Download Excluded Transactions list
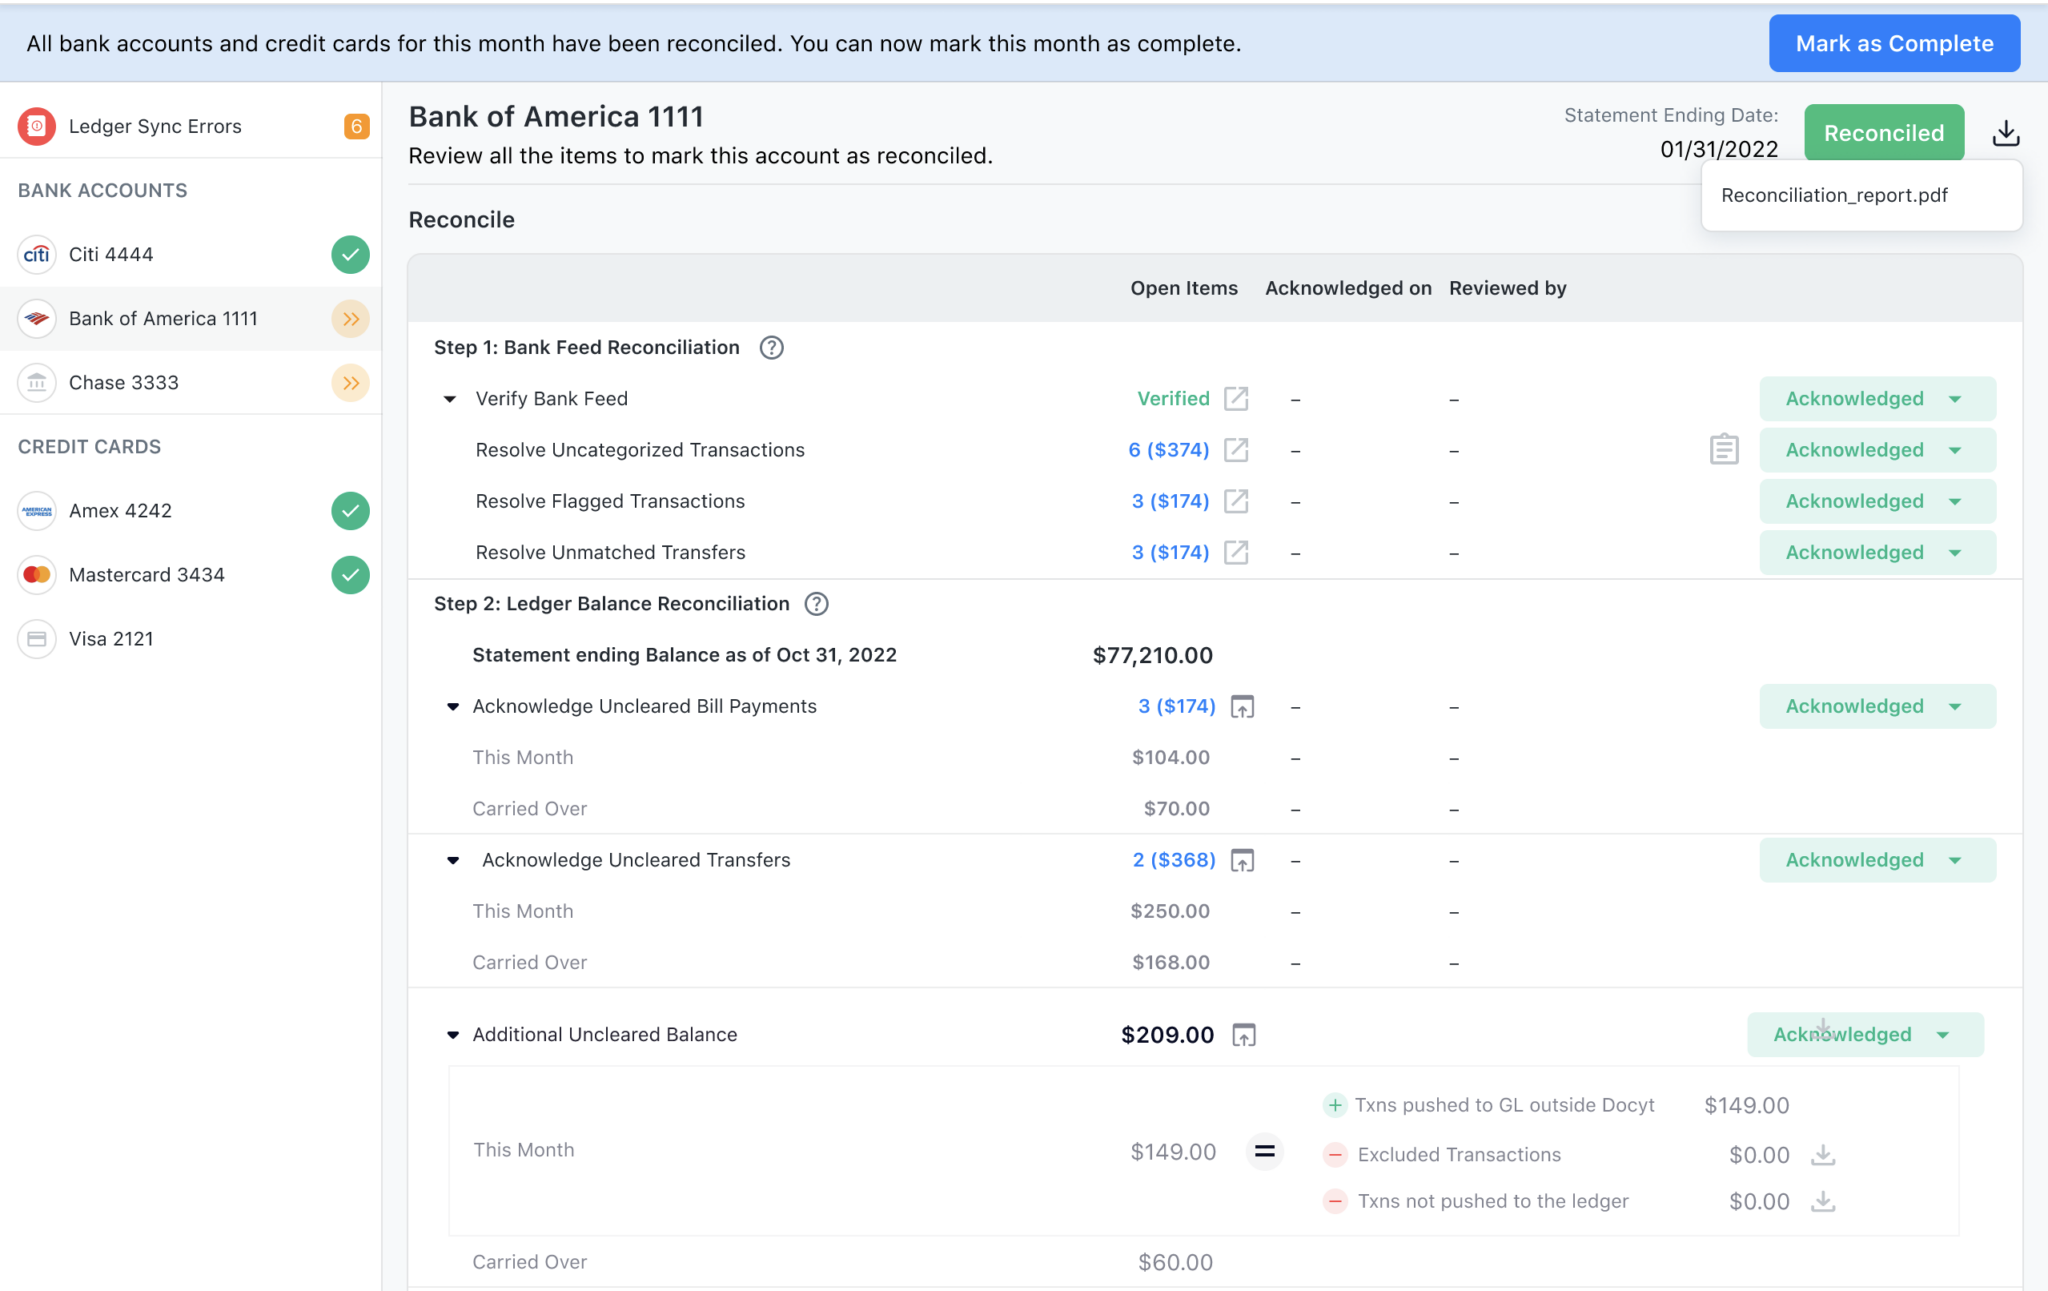Screen dimensions: 2048x1291 1823,1154
